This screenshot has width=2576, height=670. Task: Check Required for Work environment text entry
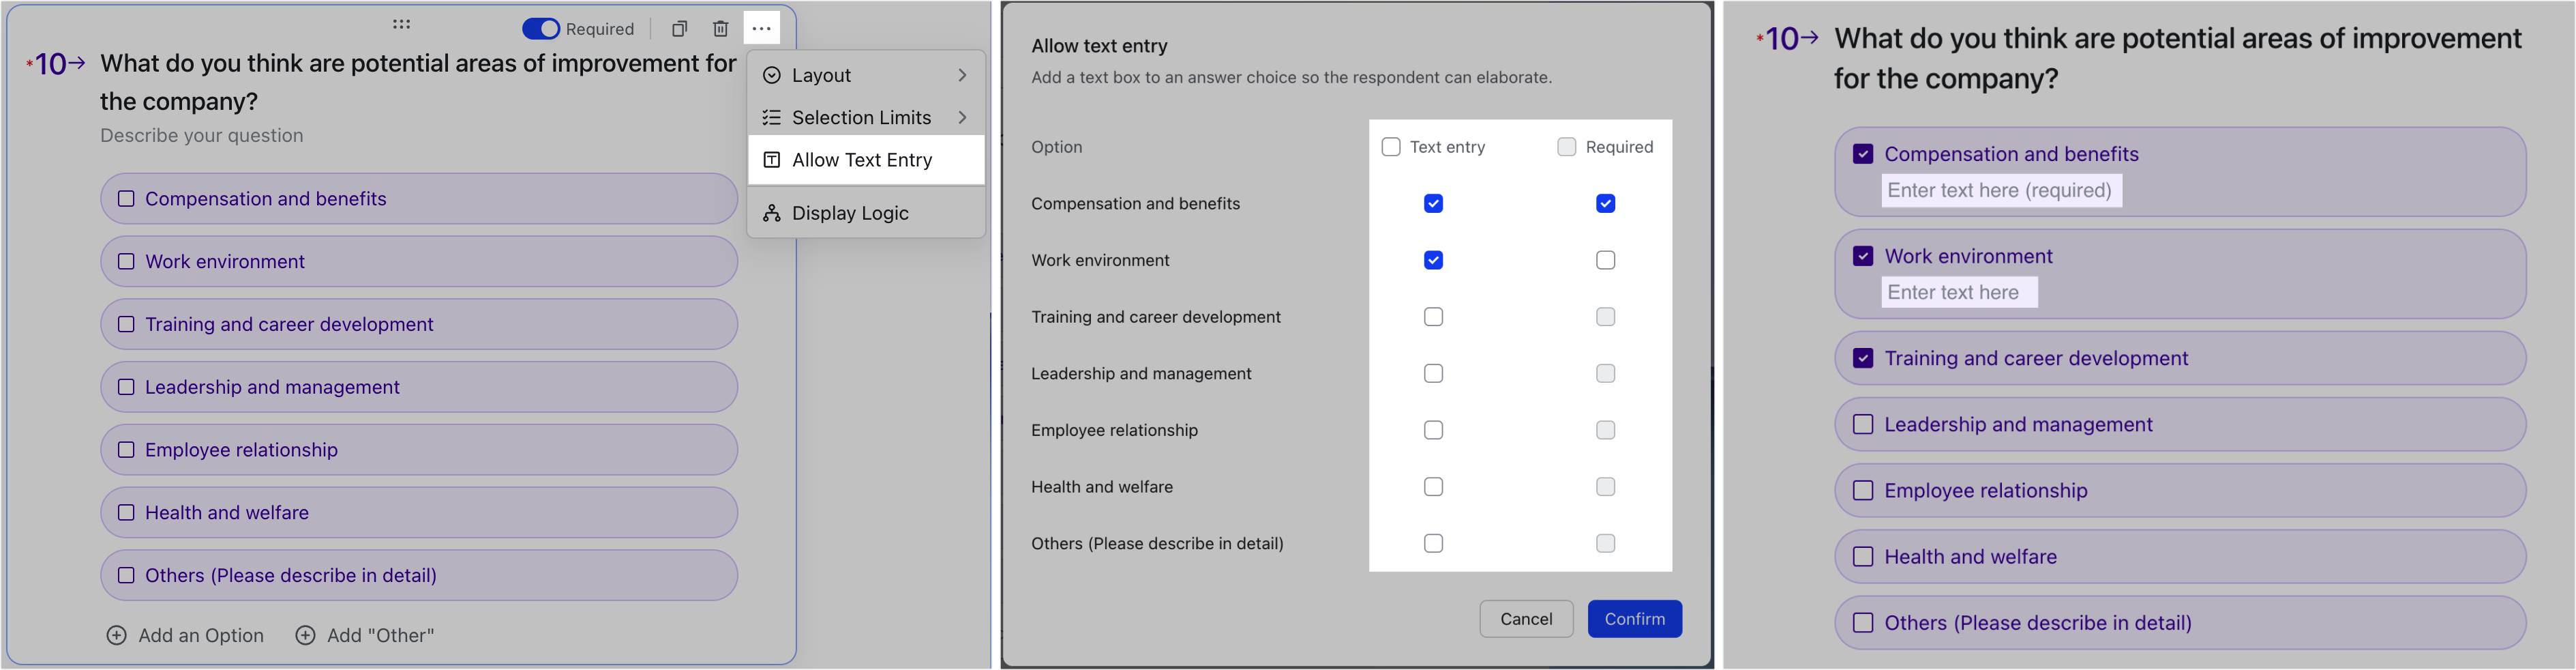point(1606,260)
